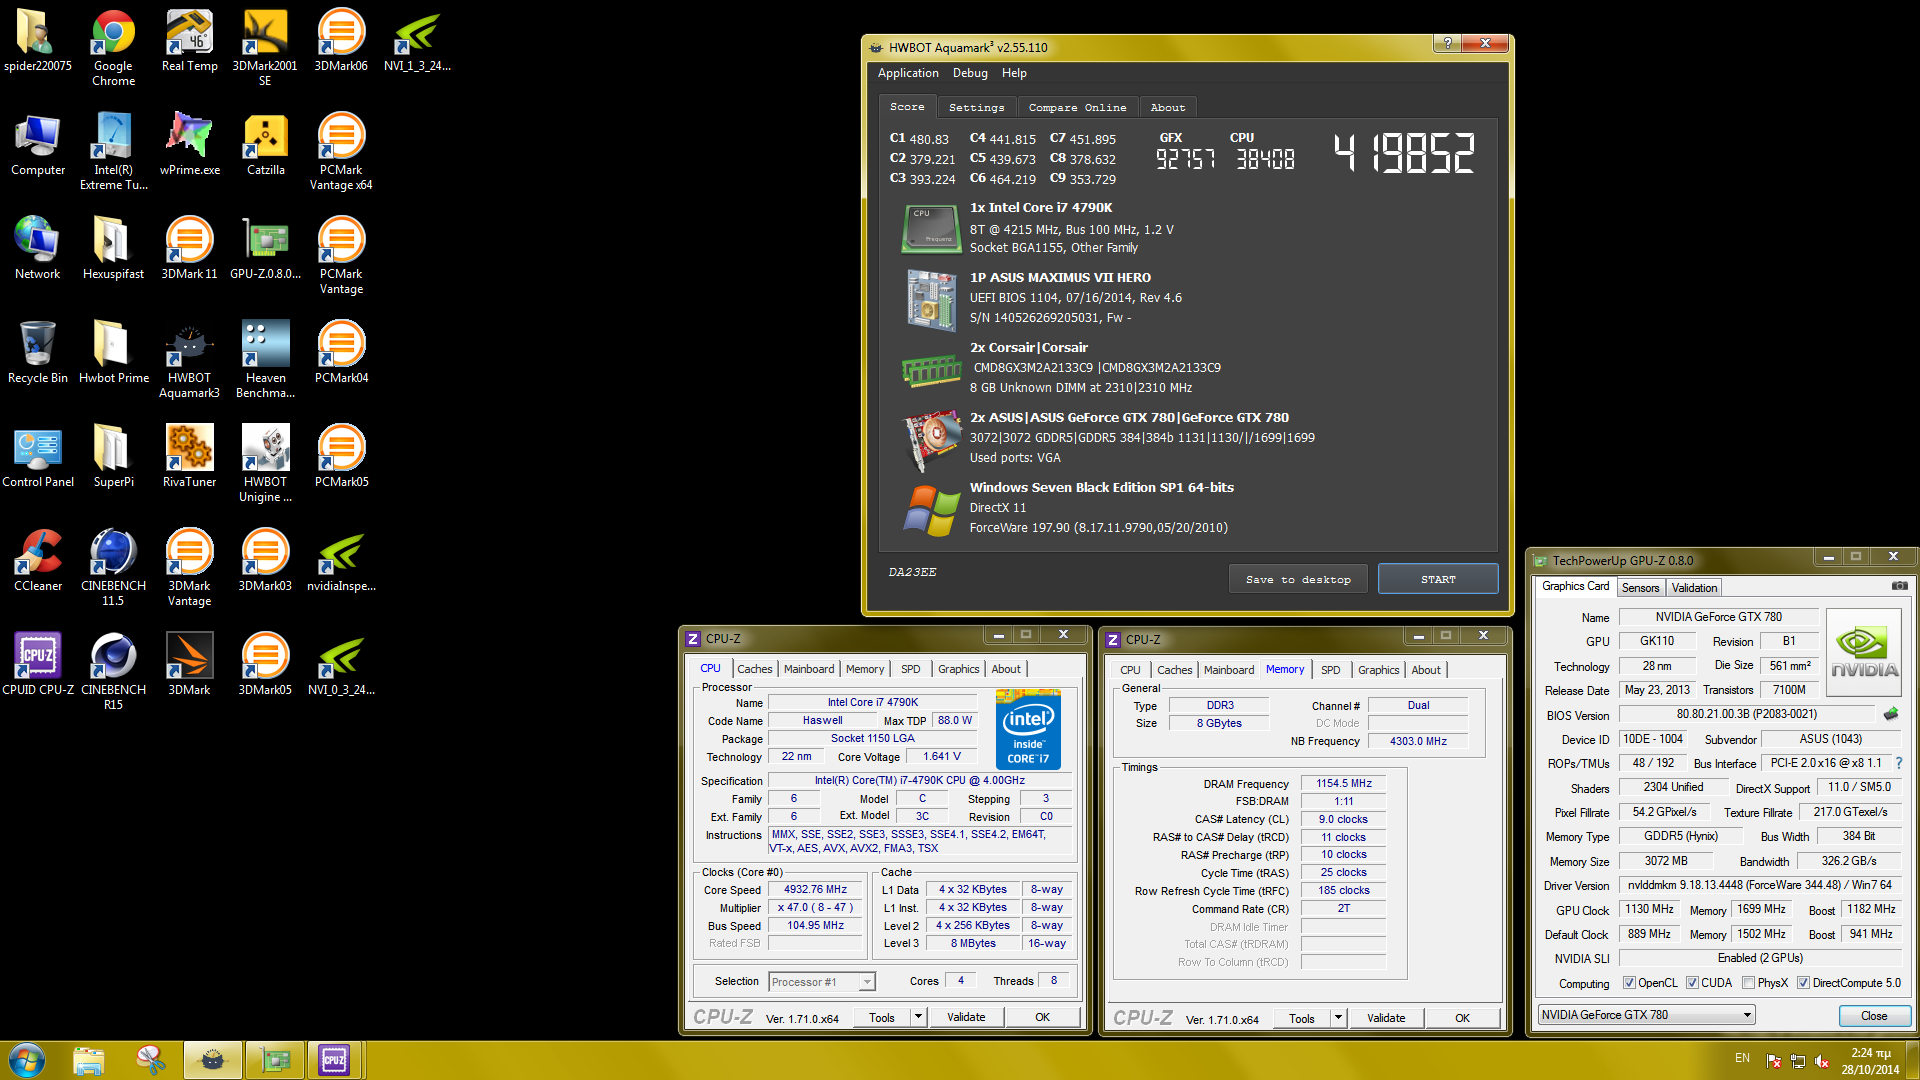Click OK in right CPU-Z window
The width and height of the screenshot is (1920, 1080).
coord(1462,1018)
